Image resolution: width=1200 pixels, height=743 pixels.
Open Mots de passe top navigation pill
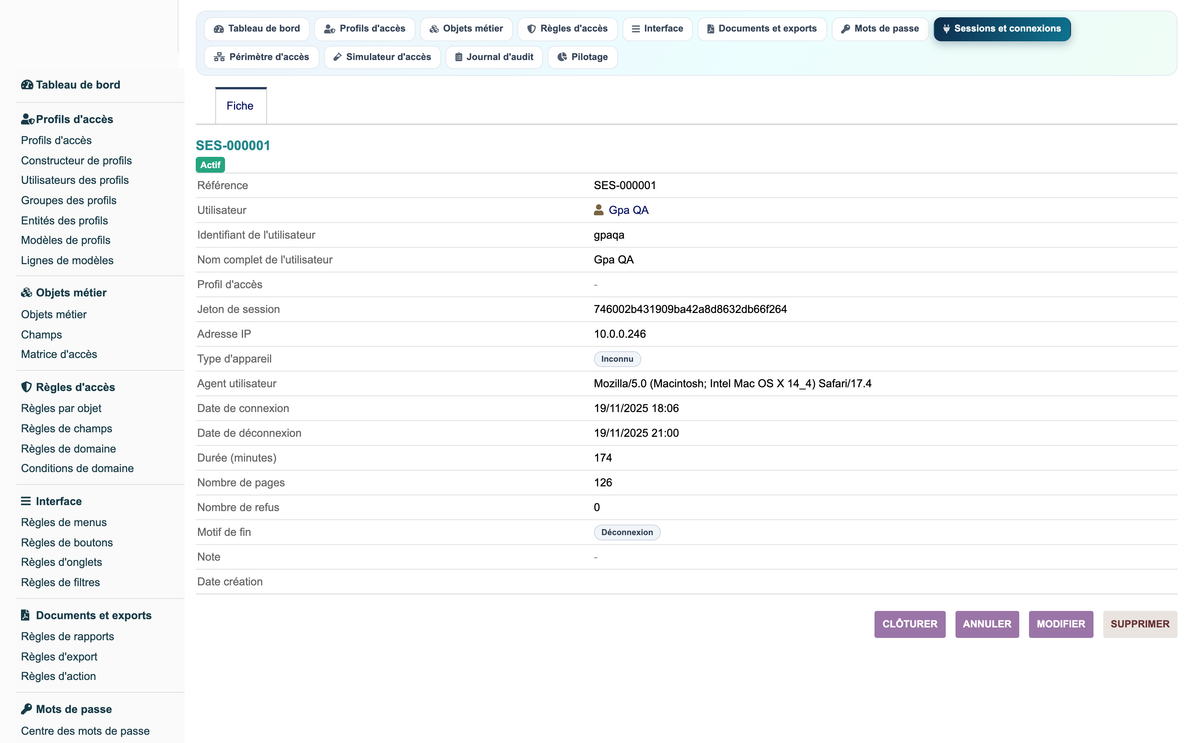pos(880,29)
